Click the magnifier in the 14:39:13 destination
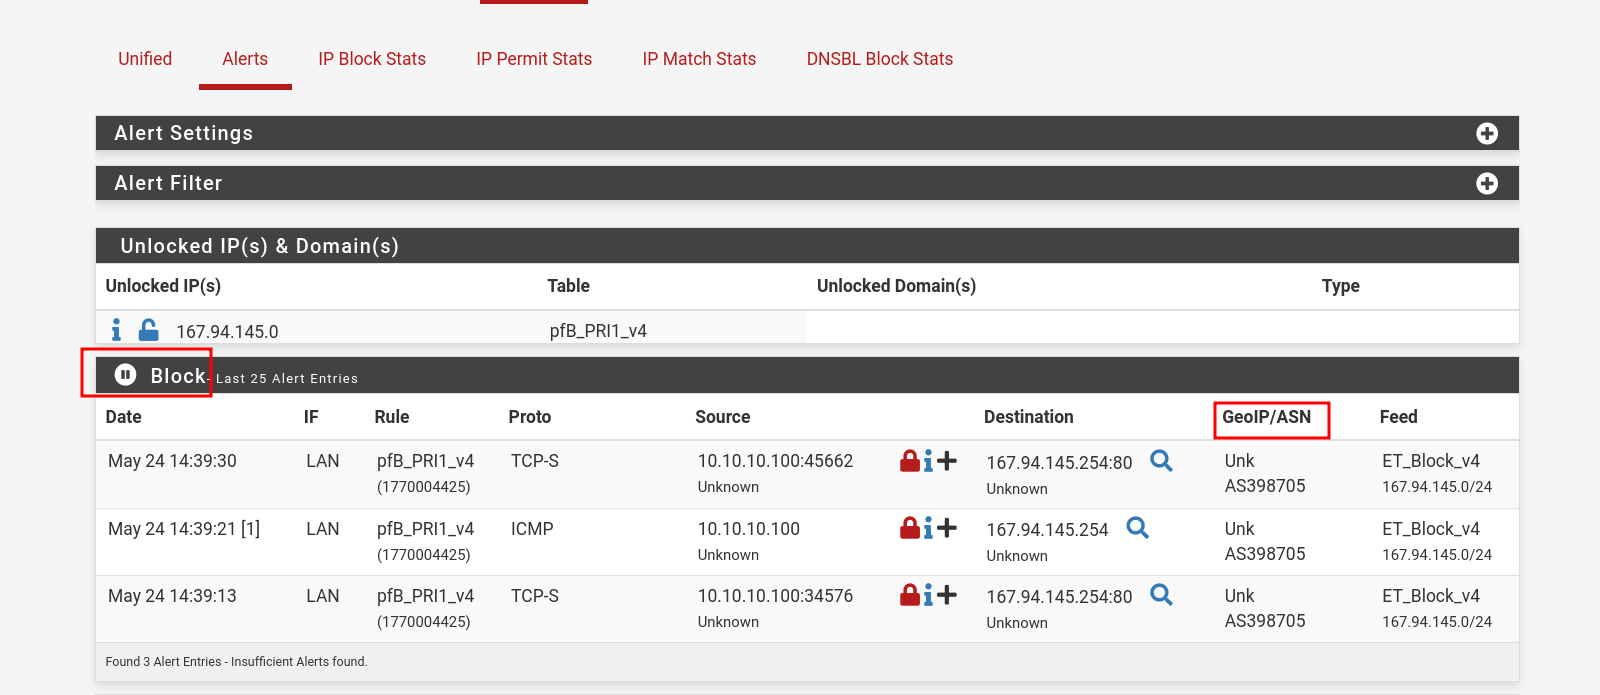Screen dimensions: 1600x695 (x=1161, y=594)
